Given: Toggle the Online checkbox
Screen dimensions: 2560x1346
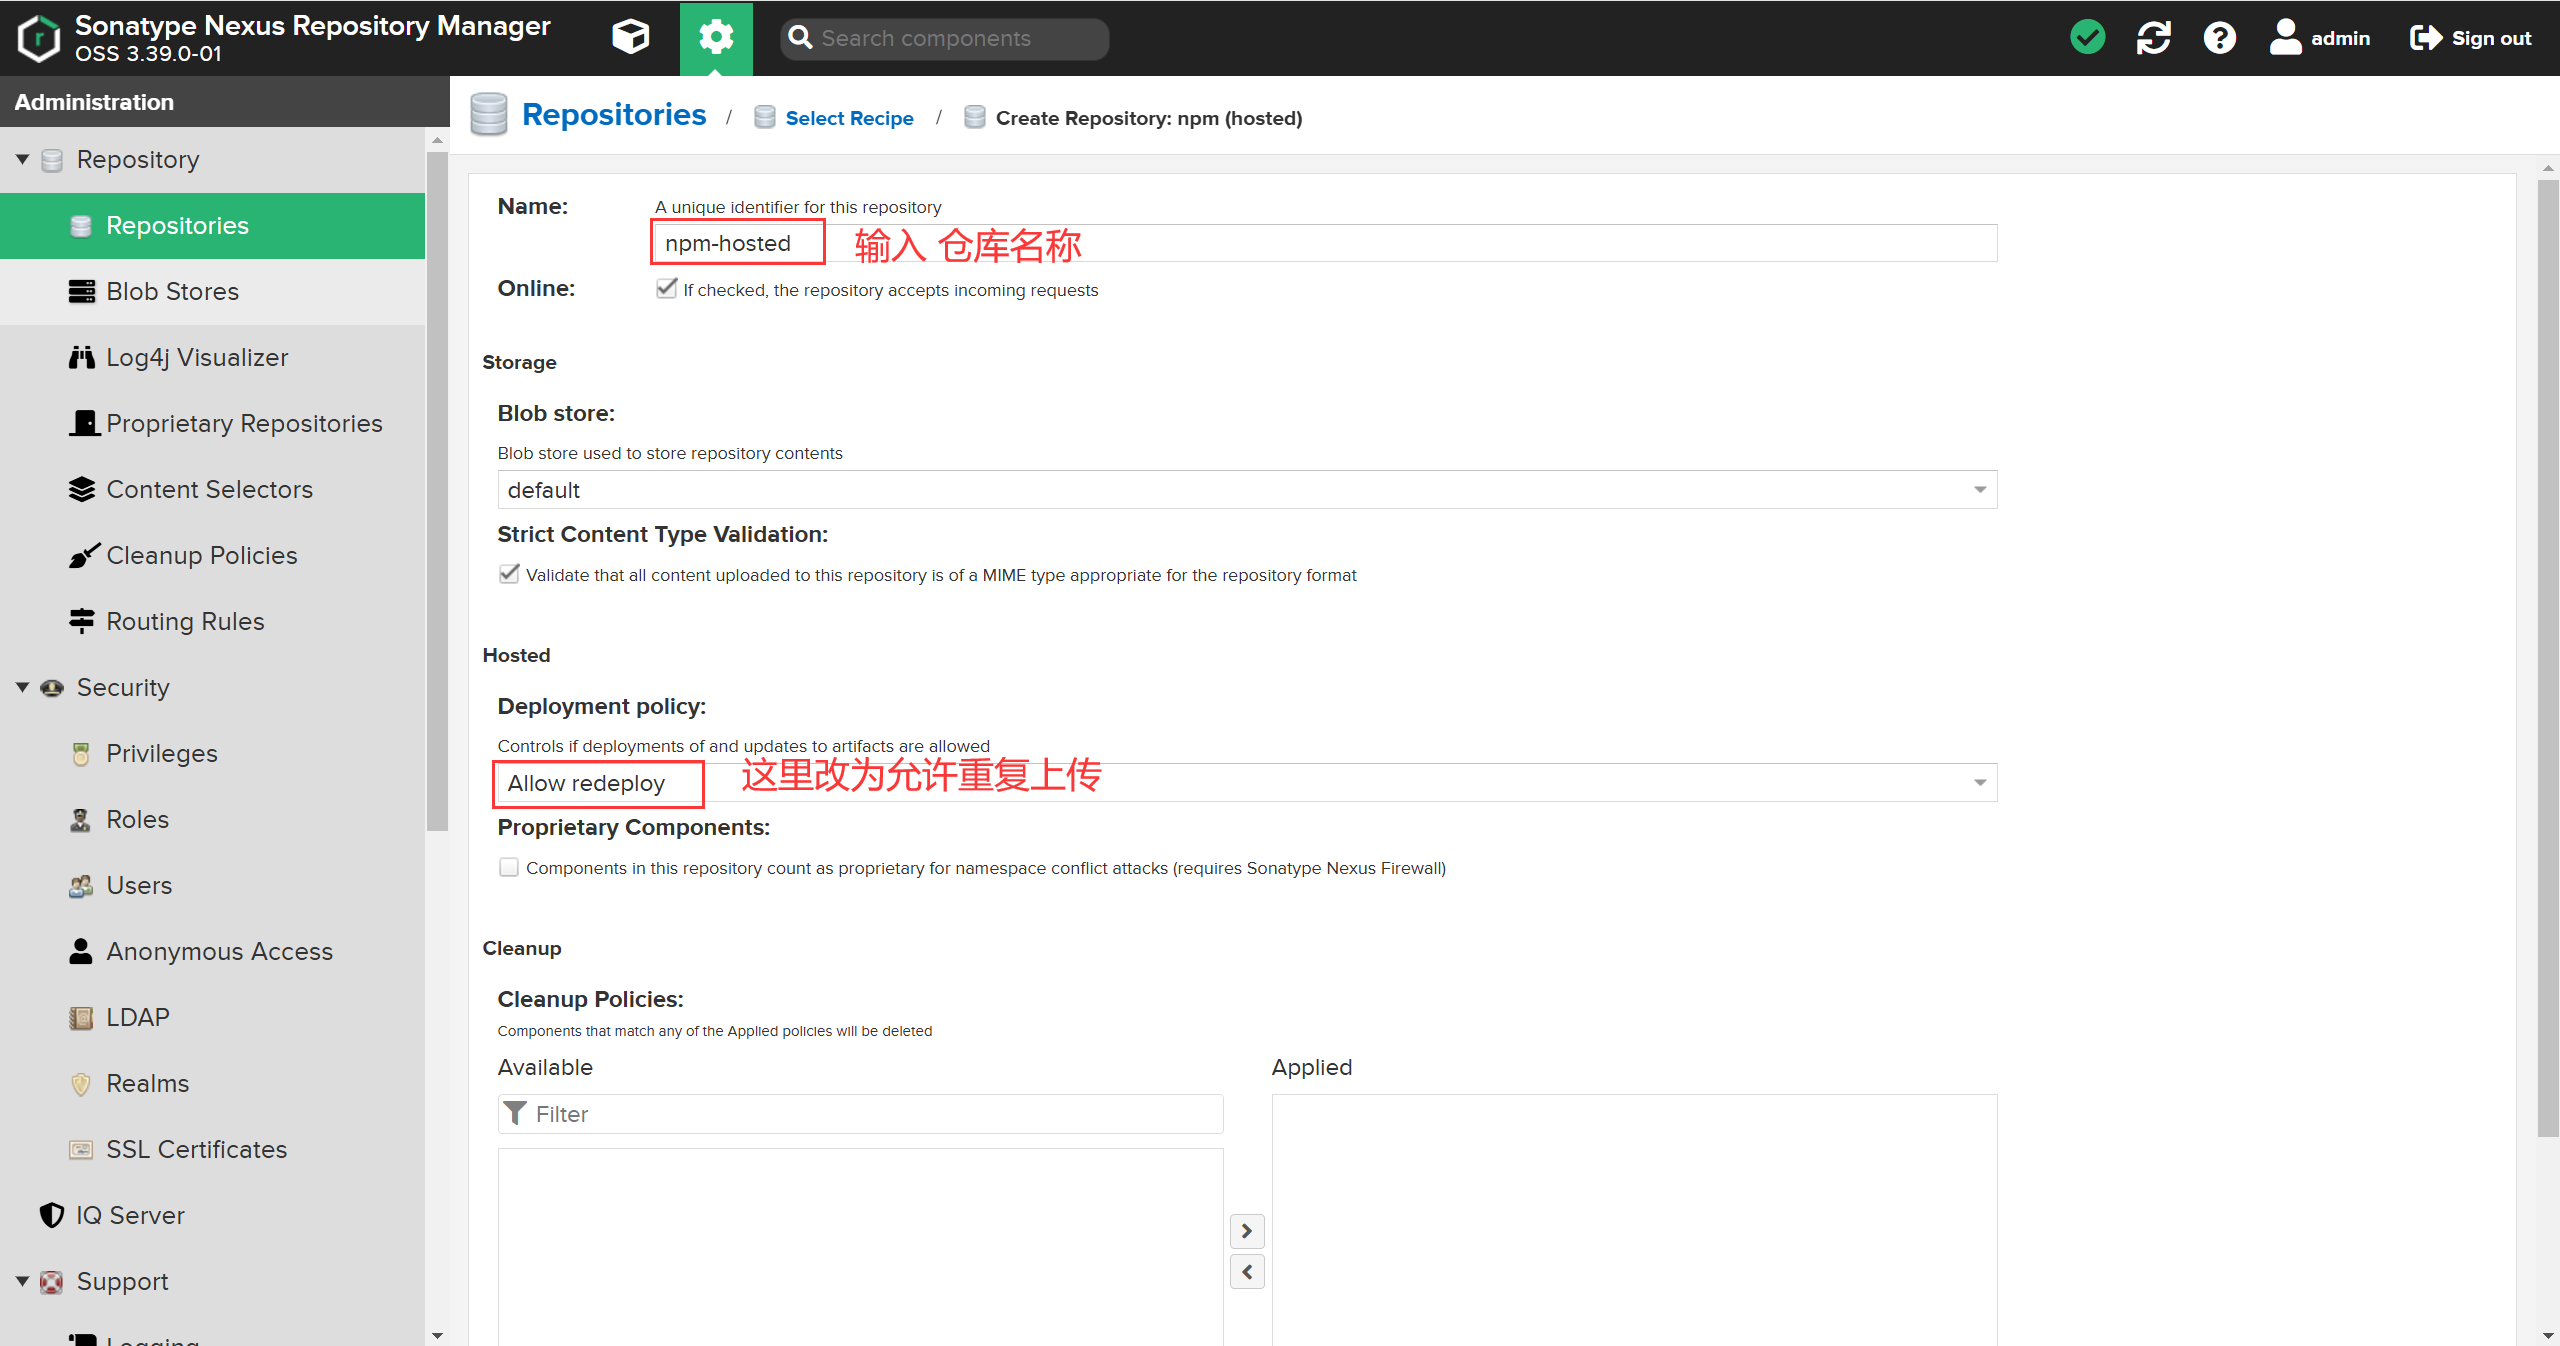Looking at the screenshot, I should click(x=666, y=289).
